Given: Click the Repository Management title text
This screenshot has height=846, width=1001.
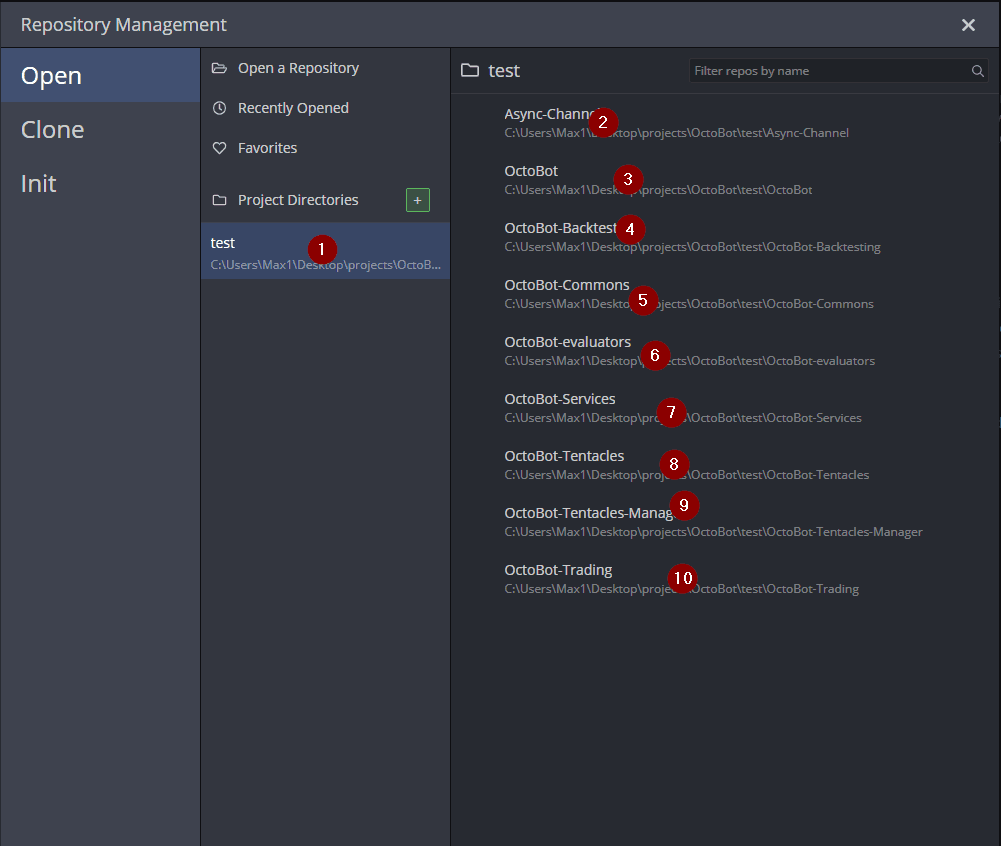Looking at the screenshot, I should [123, 24].
